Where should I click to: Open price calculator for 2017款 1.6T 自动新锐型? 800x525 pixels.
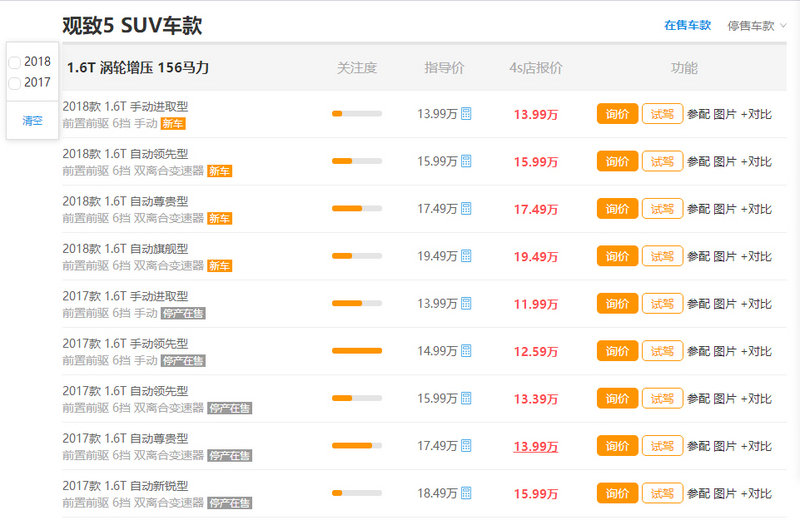coord(466,493)
